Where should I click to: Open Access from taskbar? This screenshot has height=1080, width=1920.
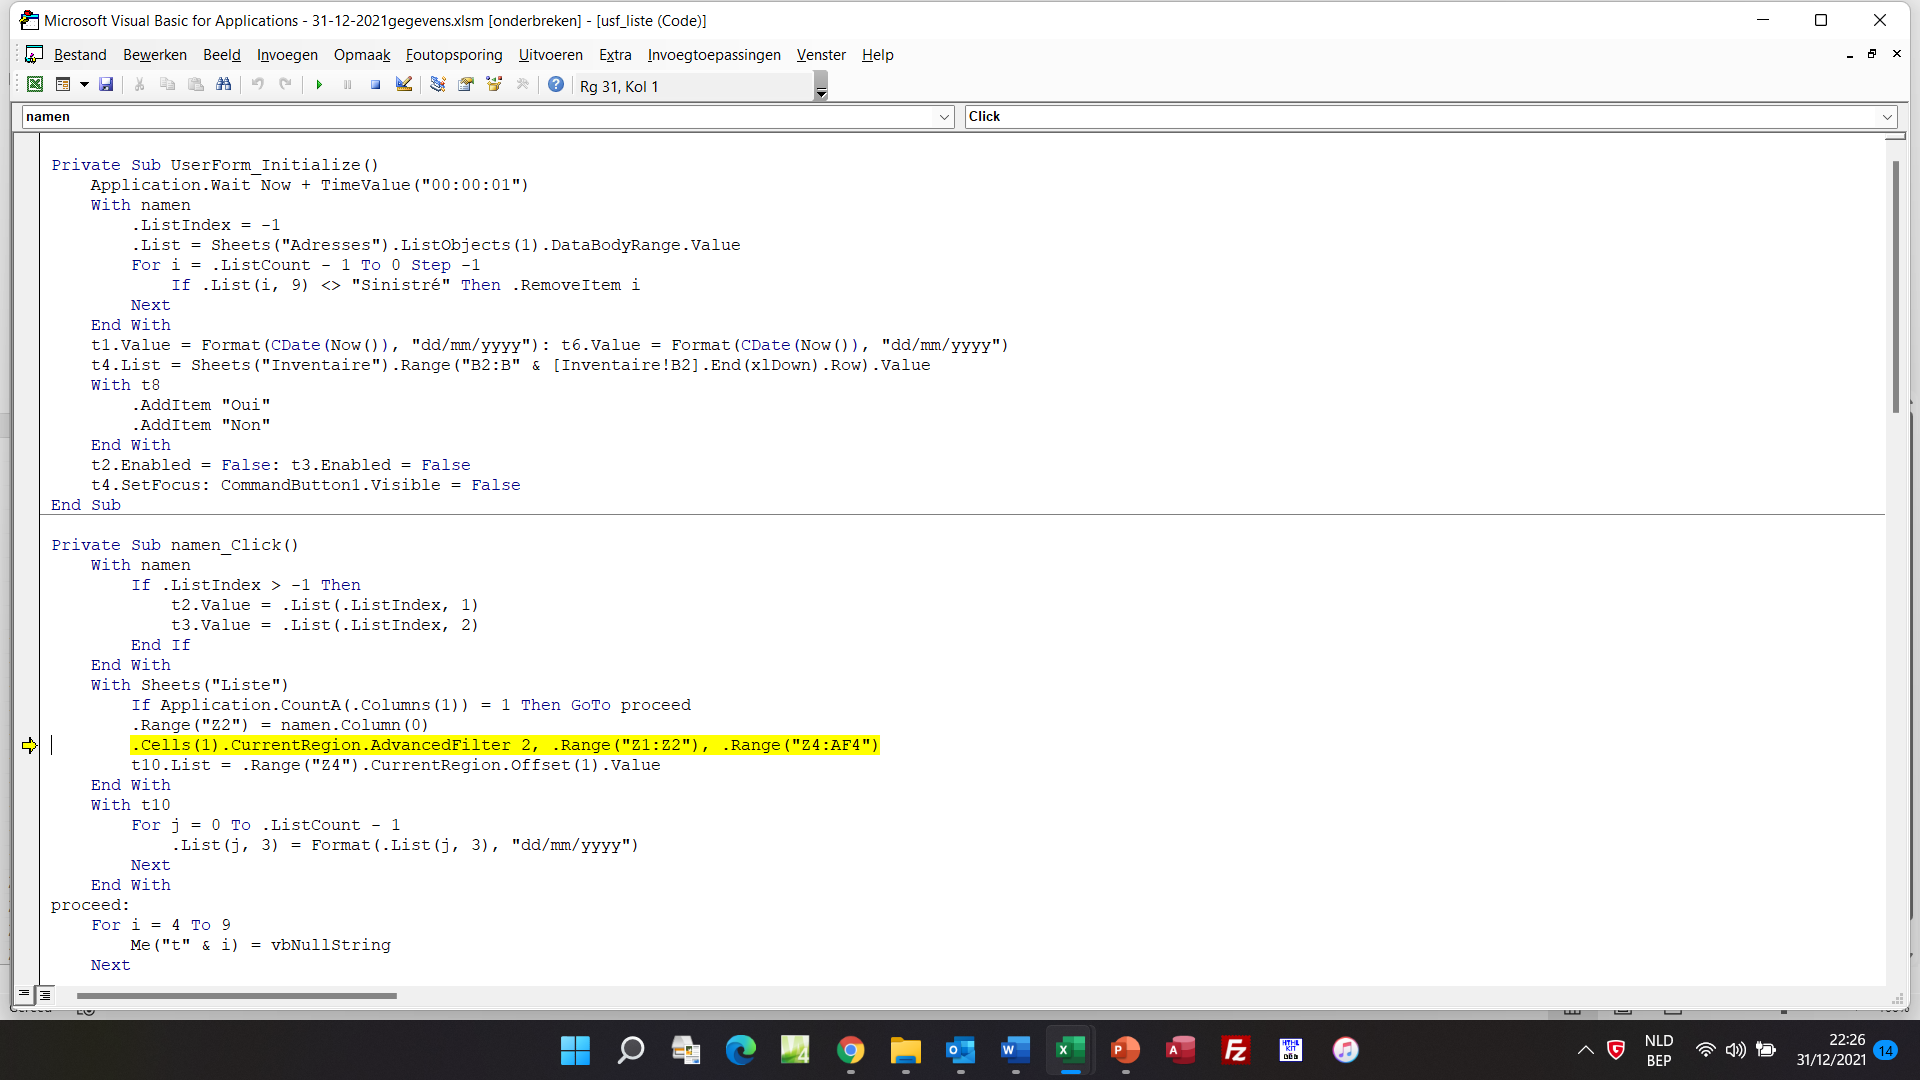tap(1181, 1050)
